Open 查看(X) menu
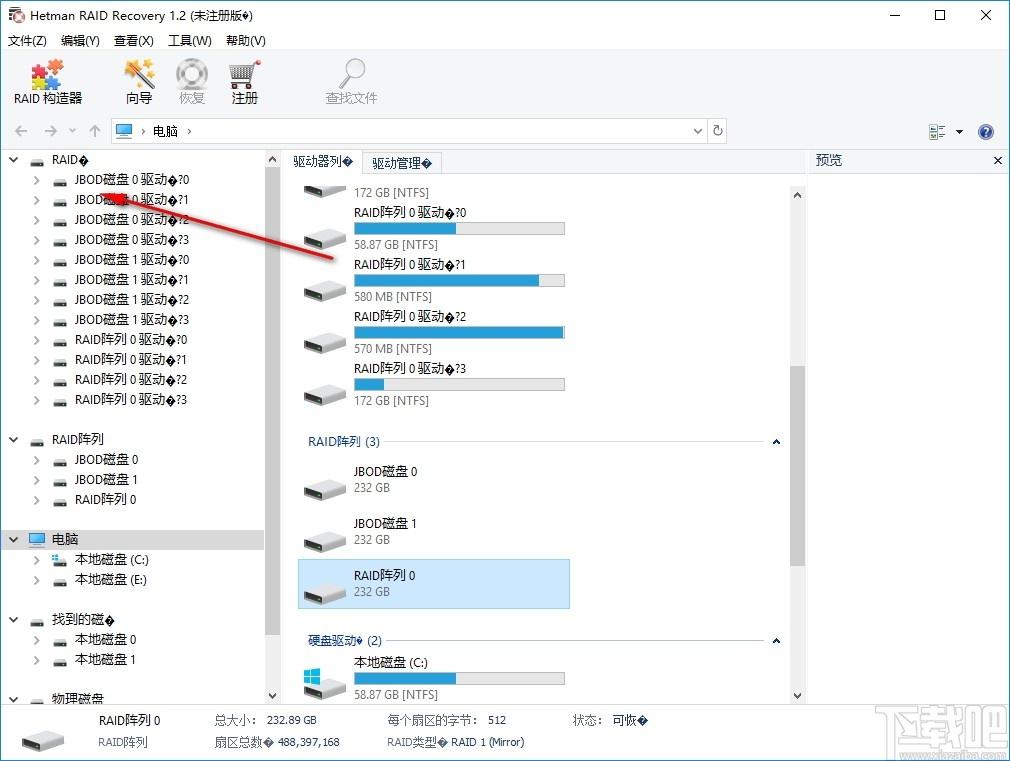The height and width of the screenshot is (761, 1010). point(133,41)
